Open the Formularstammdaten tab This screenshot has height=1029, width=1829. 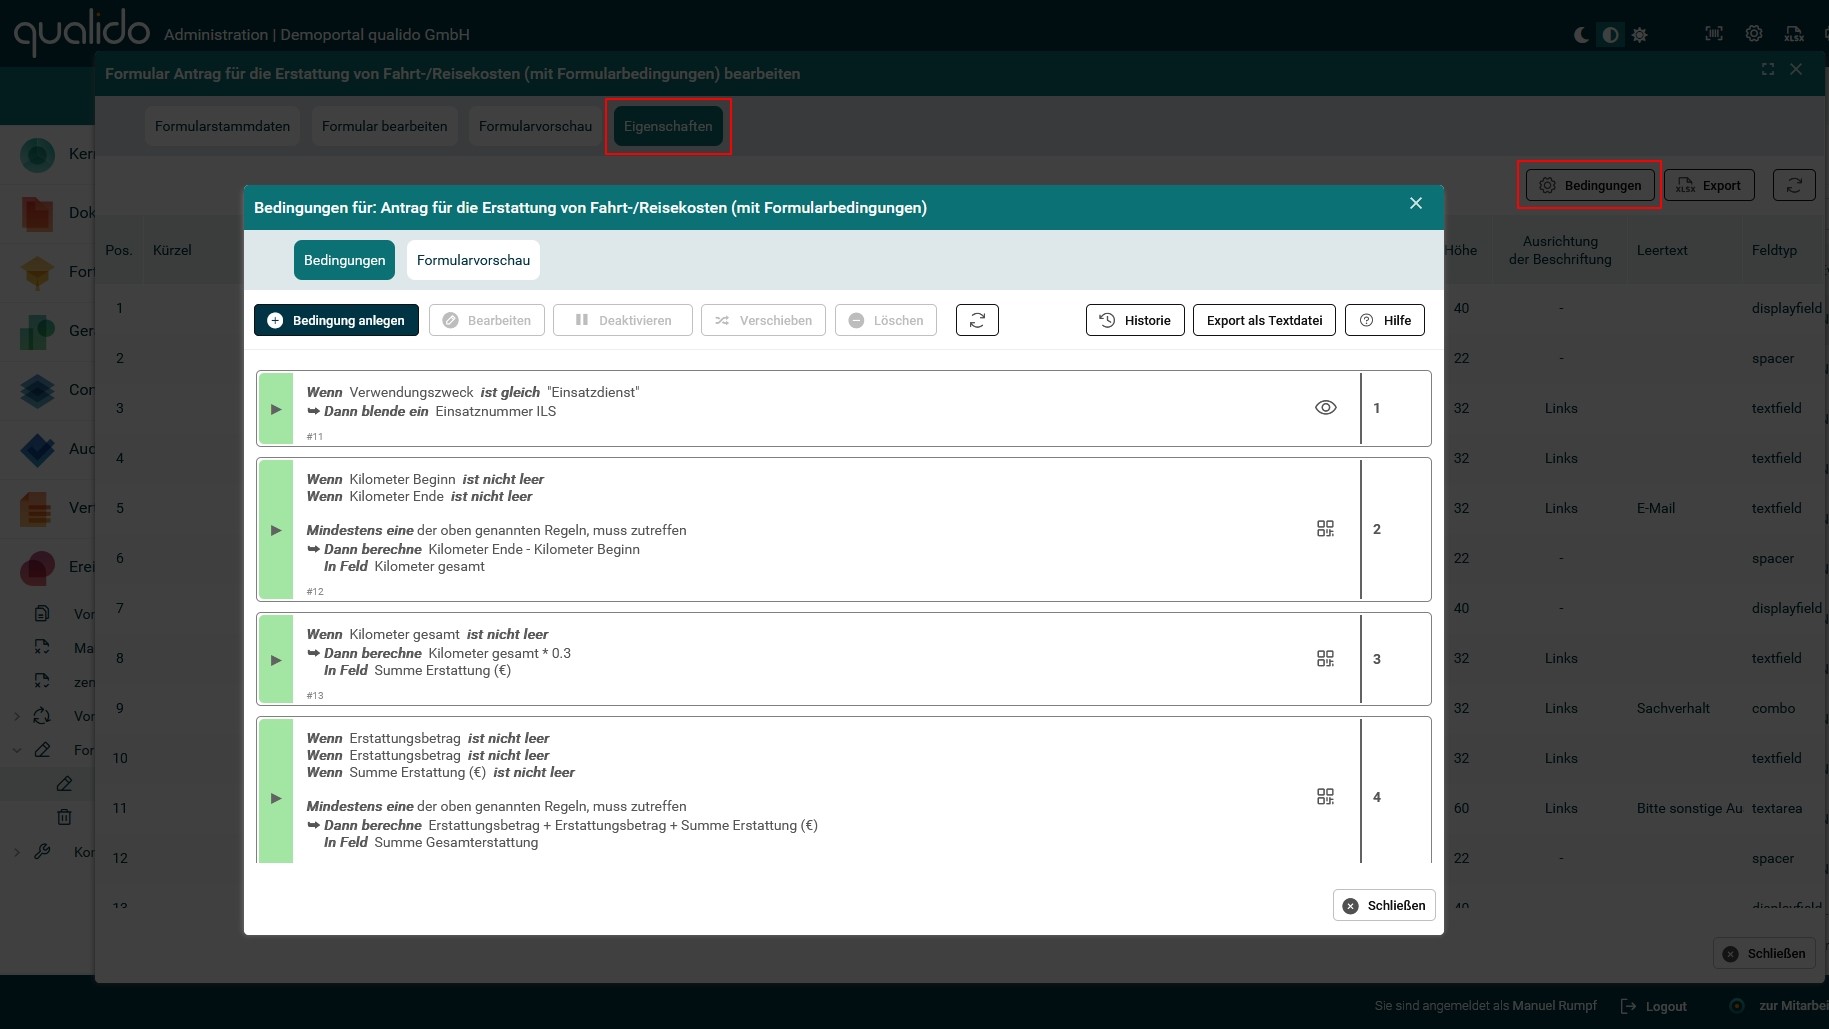click(x=222, y=126)
